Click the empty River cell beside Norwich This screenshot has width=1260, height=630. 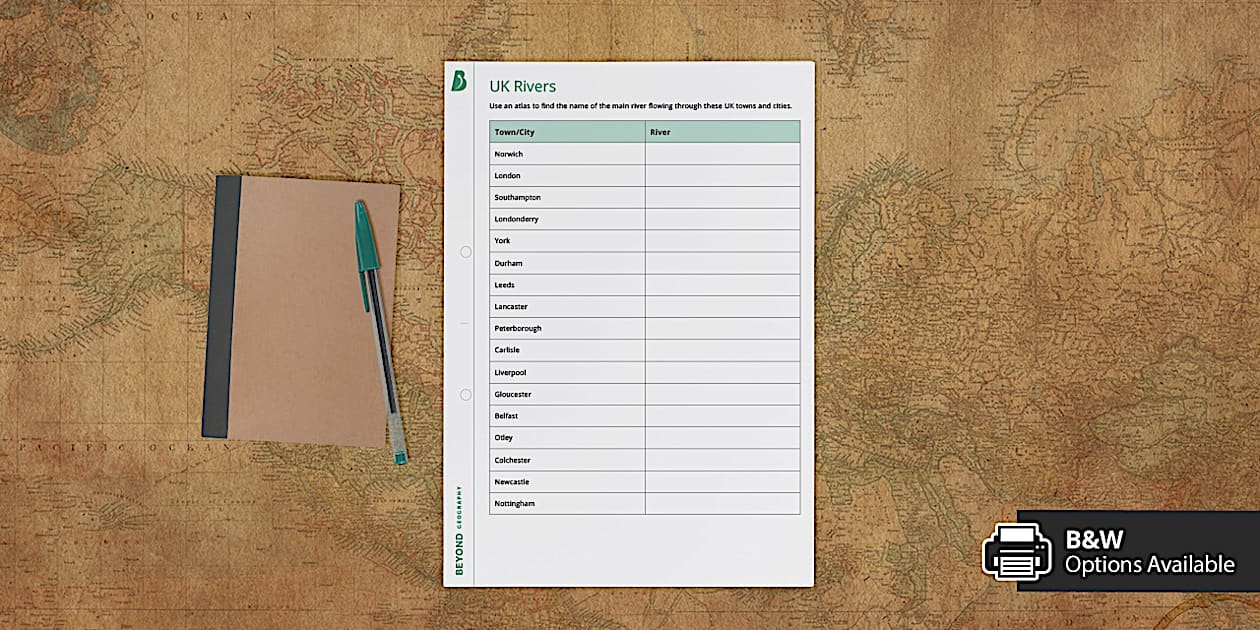click(722, 154)
